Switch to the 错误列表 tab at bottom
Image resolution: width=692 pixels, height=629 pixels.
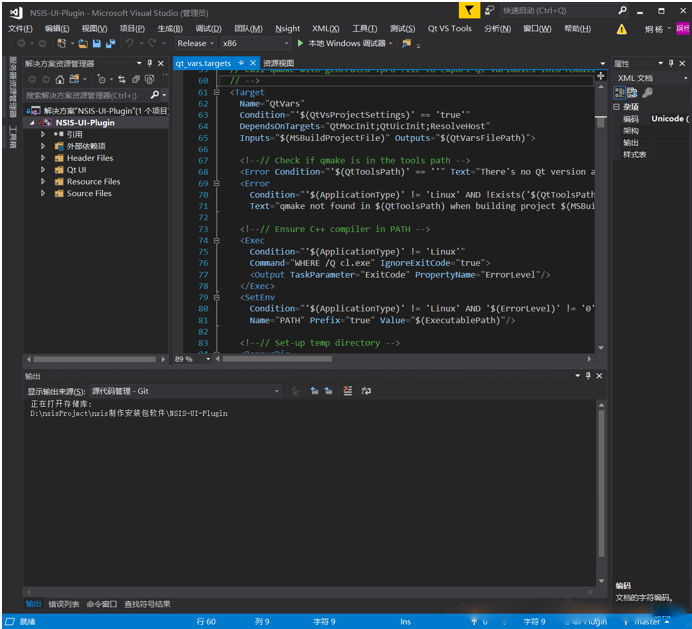click(64, 604)
